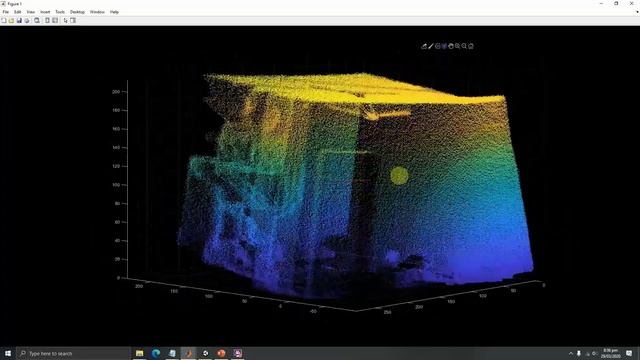This screenshot has width=640, height=360.
Task: Open File Explorer from the taskbar
Action: pos(140,353)
